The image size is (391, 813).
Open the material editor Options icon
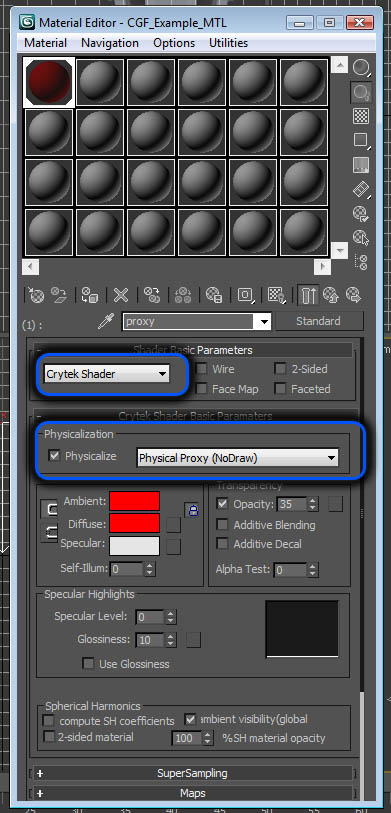[361, 214]
